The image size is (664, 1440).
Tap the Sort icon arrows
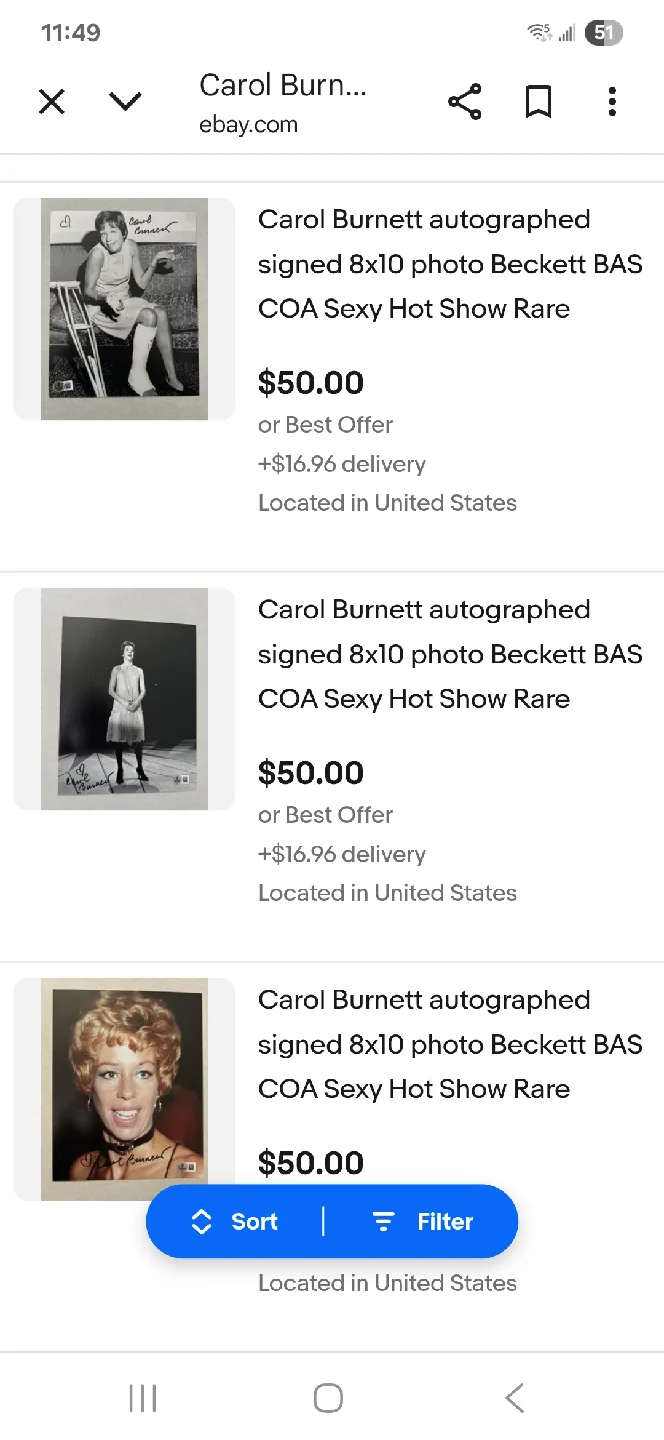pyautogui.click(x=201, y=1221)
